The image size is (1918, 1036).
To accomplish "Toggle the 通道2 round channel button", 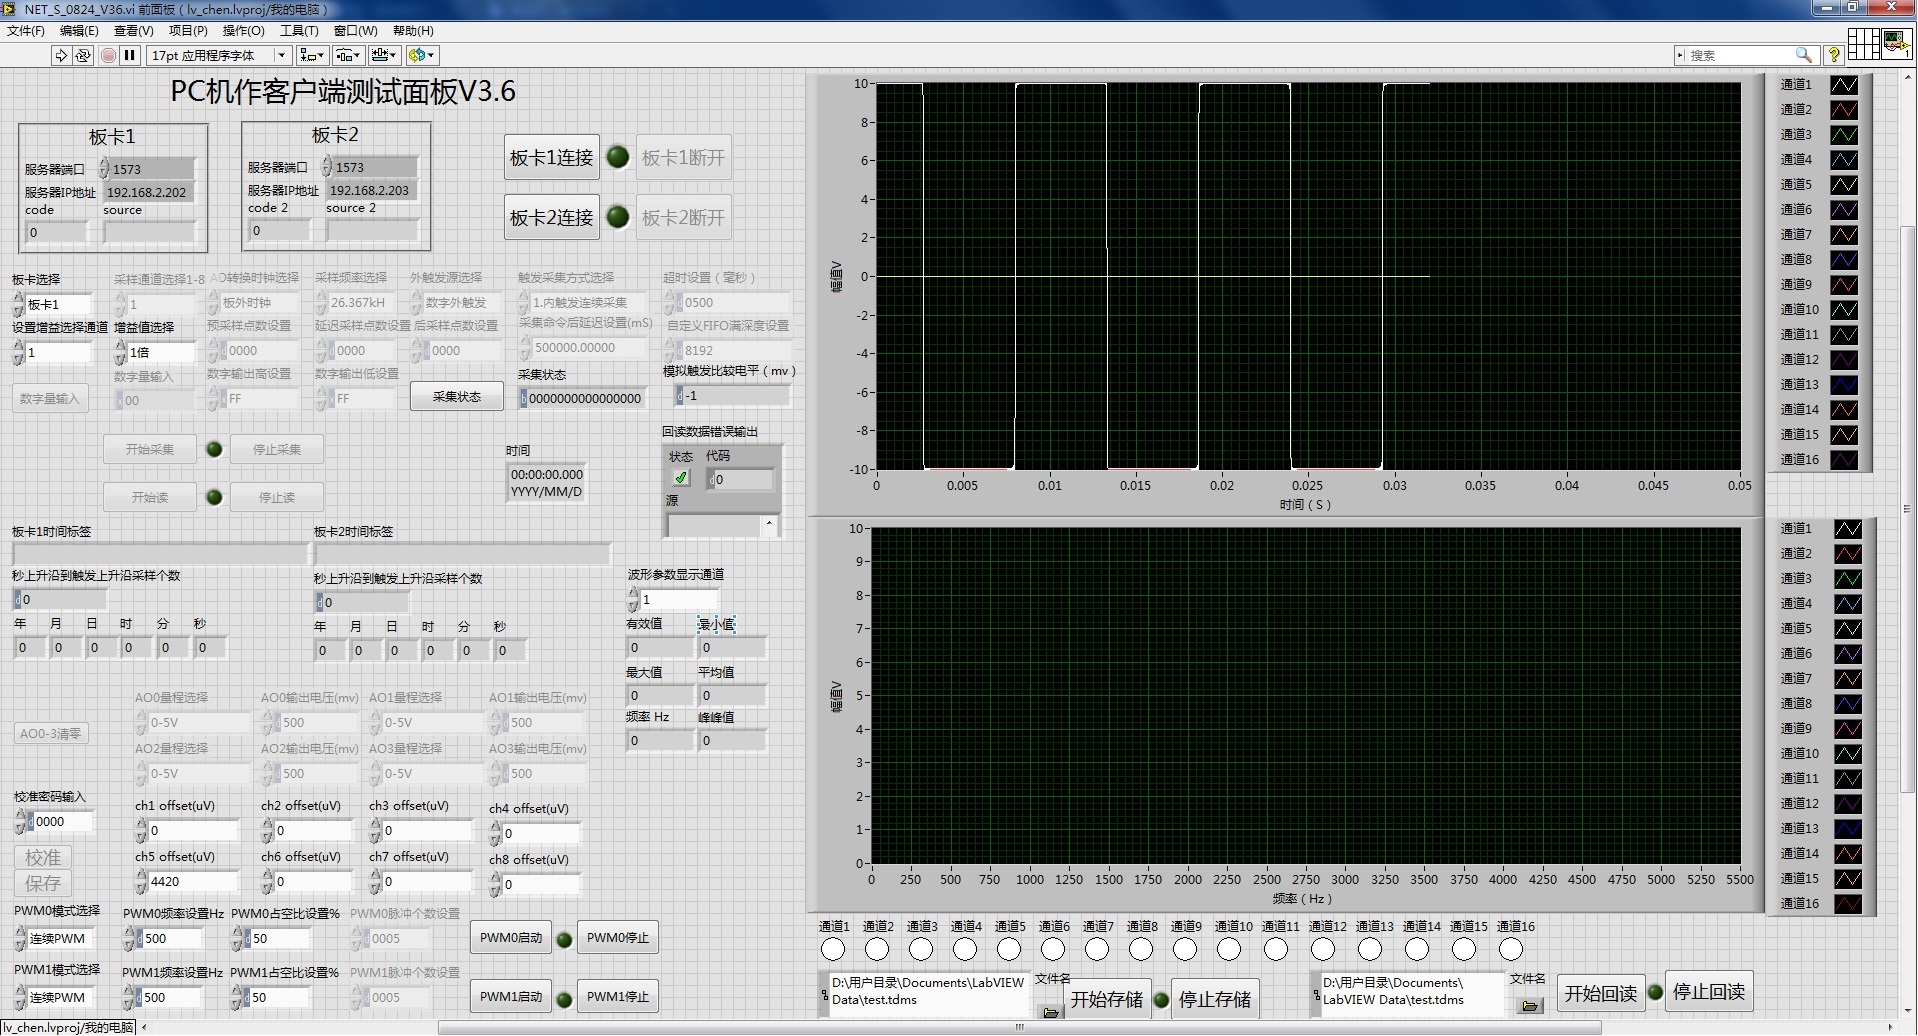I will click(877, 949).
